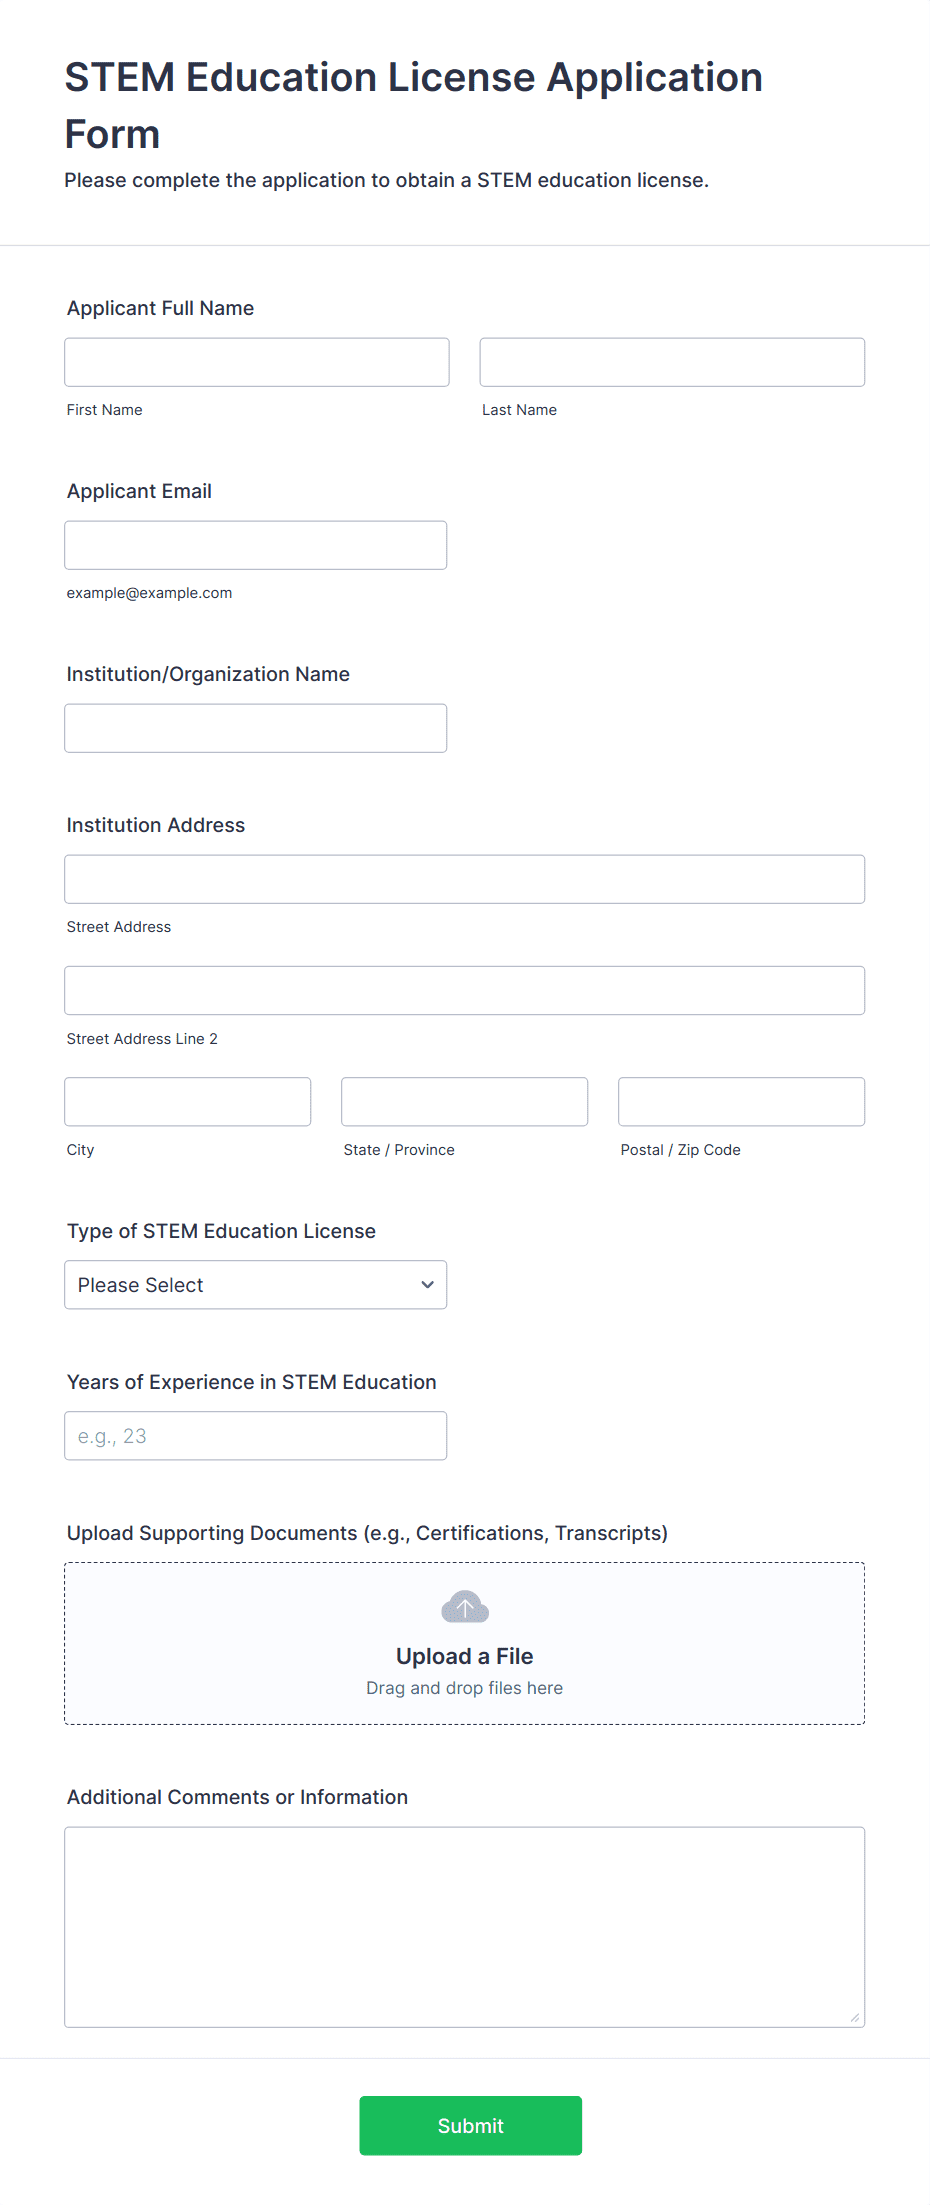
Task: Select Years of Experience number field
Action: (256, 1436)
